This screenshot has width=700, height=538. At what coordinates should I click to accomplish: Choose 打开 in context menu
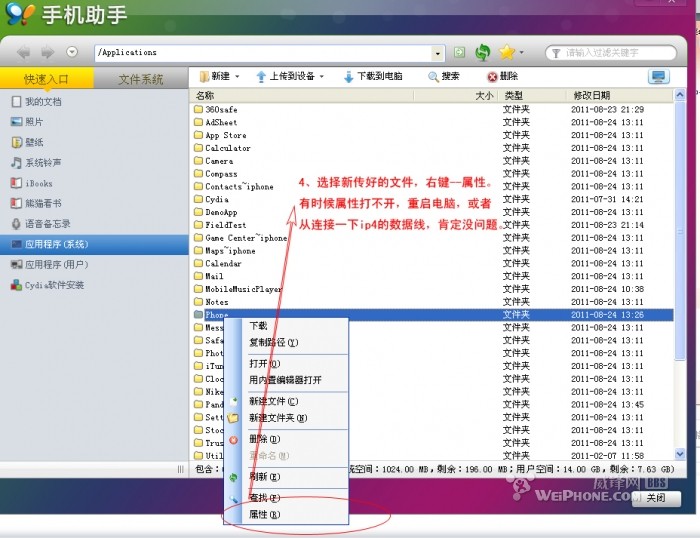(286, 363)
